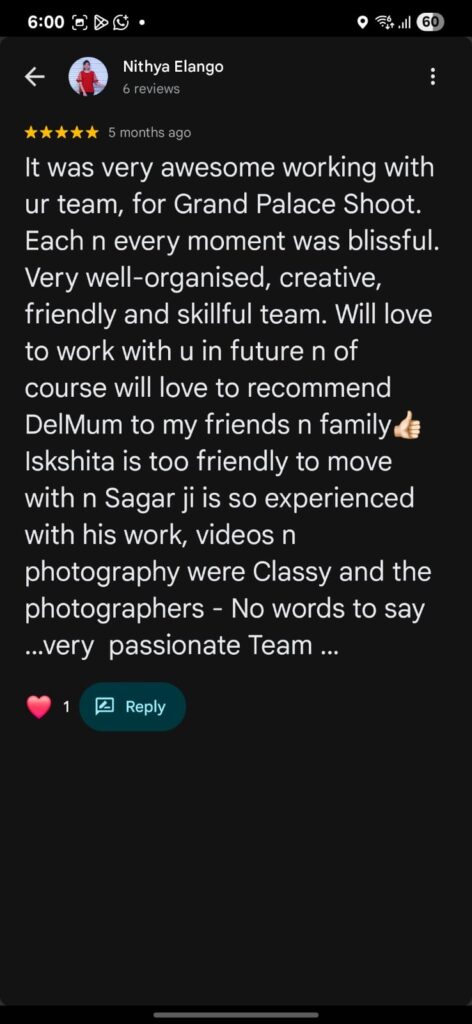Tap the five-star rating row
The height and width of the screenshot is (1024, 472).
pos(61,133)
